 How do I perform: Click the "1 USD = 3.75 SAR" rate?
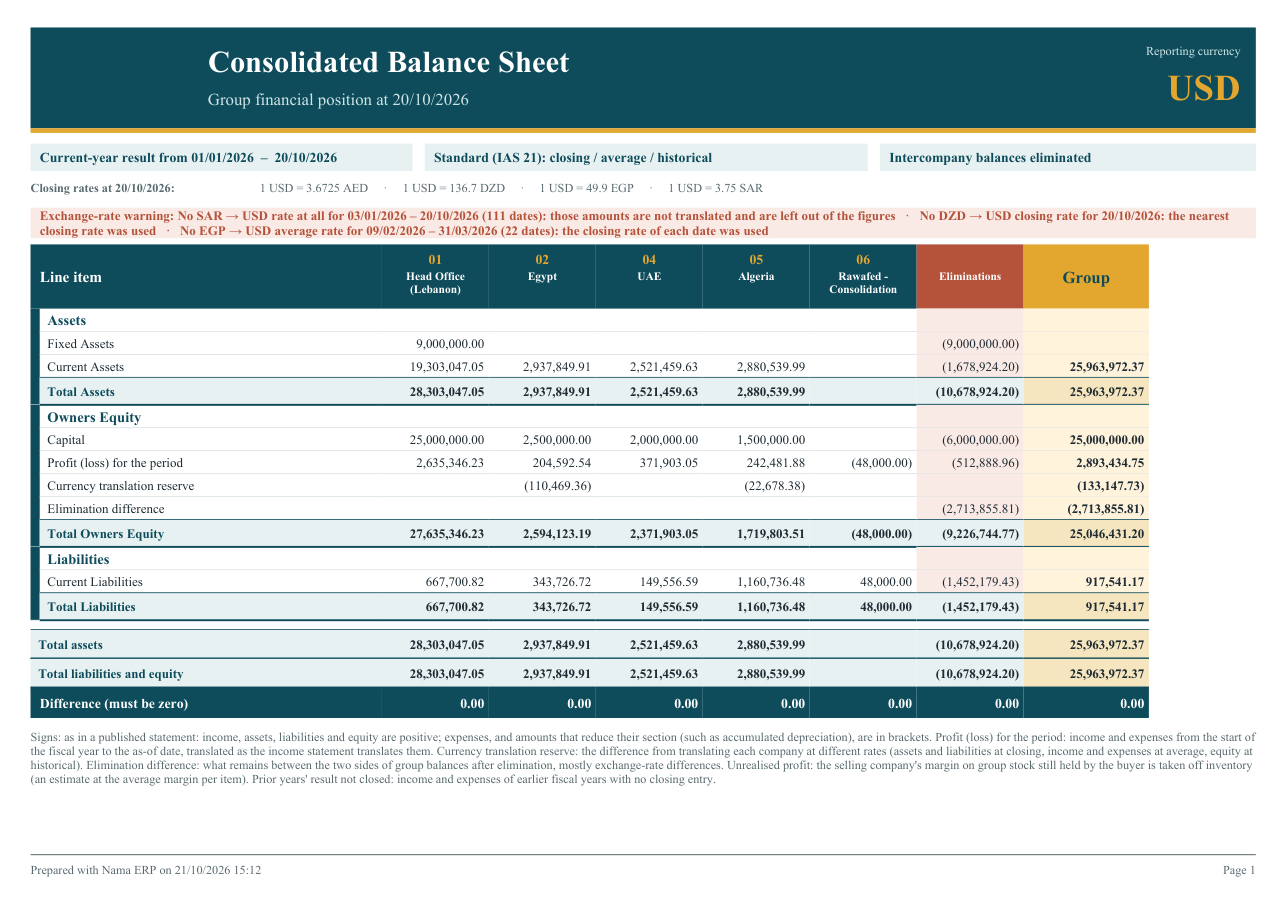716,188
